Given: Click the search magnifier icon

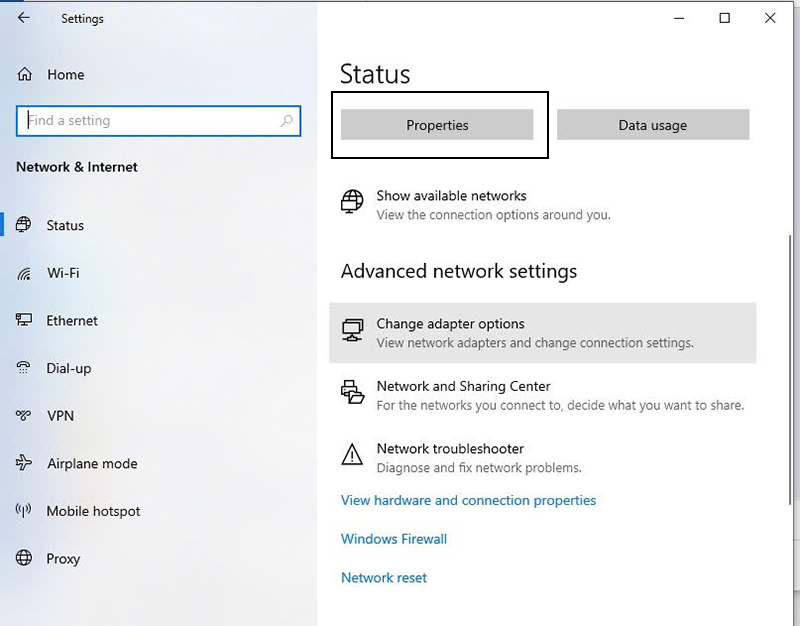Looking at the screenshot, I should pyautogui.click(x=286, y=121).
